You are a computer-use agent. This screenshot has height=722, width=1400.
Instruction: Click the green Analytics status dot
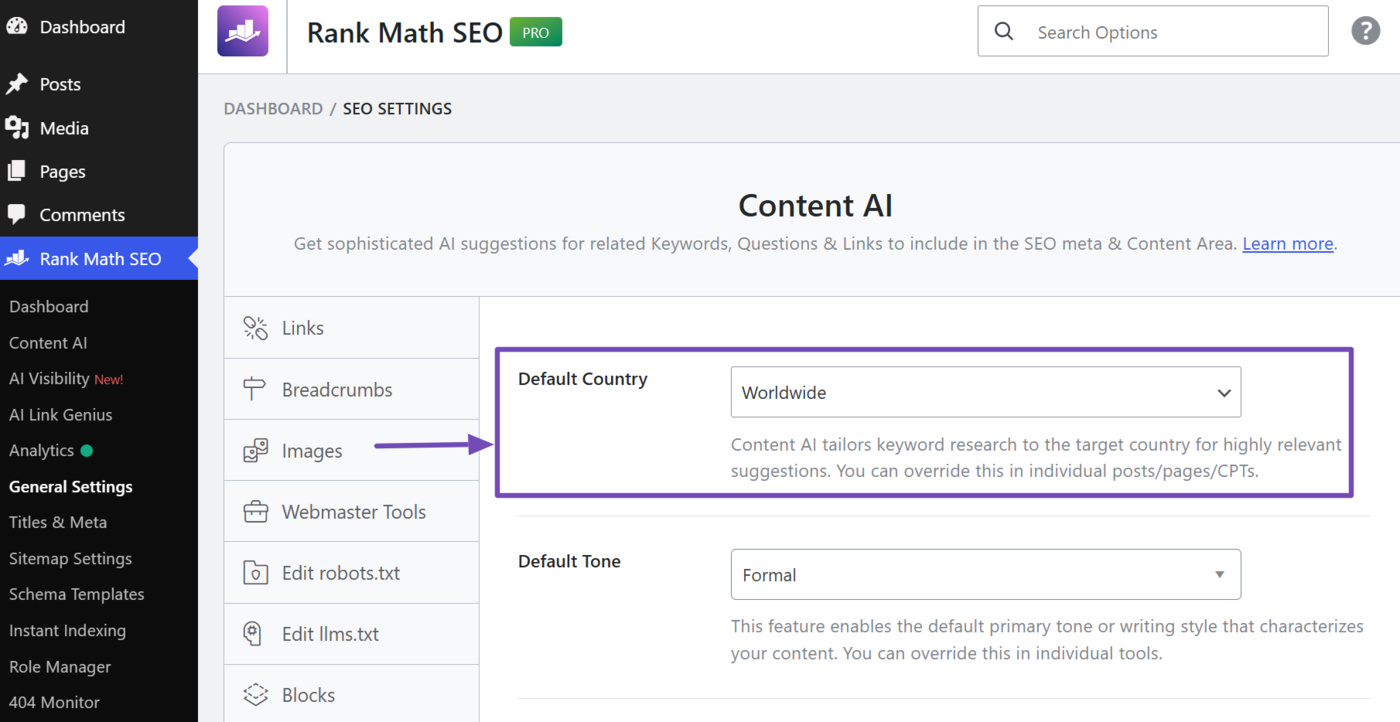click(x=86, y=450)
